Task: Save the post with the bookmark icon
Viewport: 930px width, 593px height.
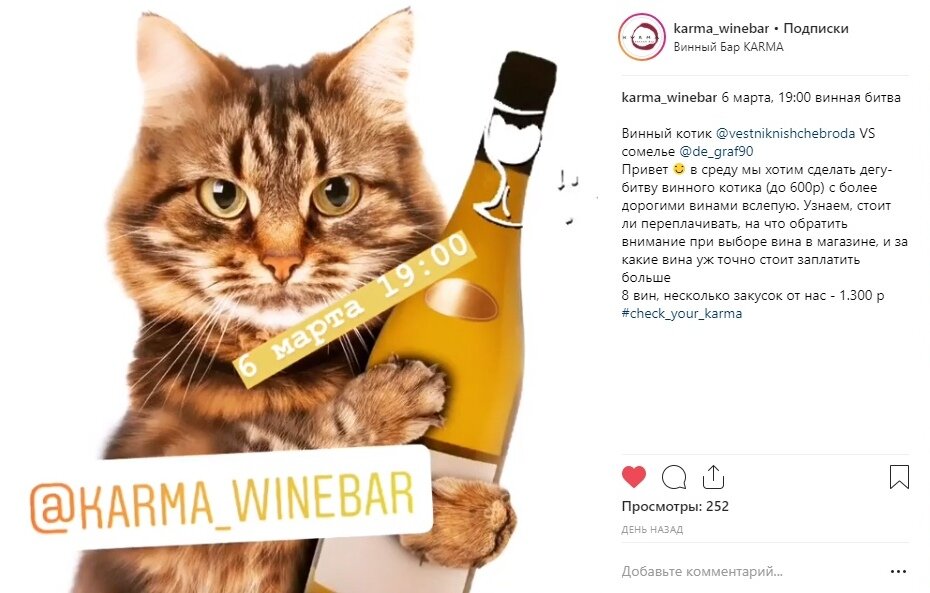Action: (899, 477)
